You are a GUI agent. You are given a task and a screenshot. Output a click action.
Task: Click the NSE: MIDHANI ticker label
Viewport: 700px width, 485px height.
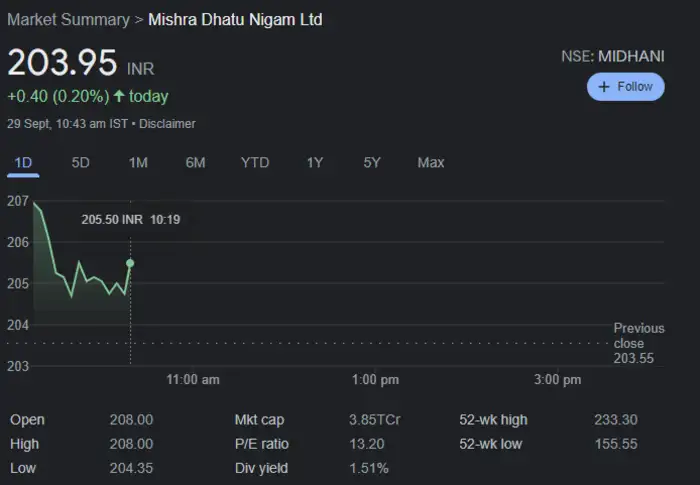click(x=612, y=57)
